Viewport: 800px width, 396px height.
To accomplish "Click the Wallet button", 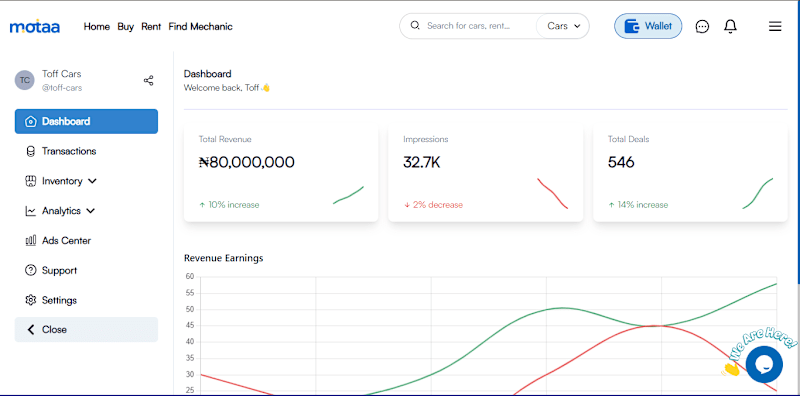I will tap(648, 26).
